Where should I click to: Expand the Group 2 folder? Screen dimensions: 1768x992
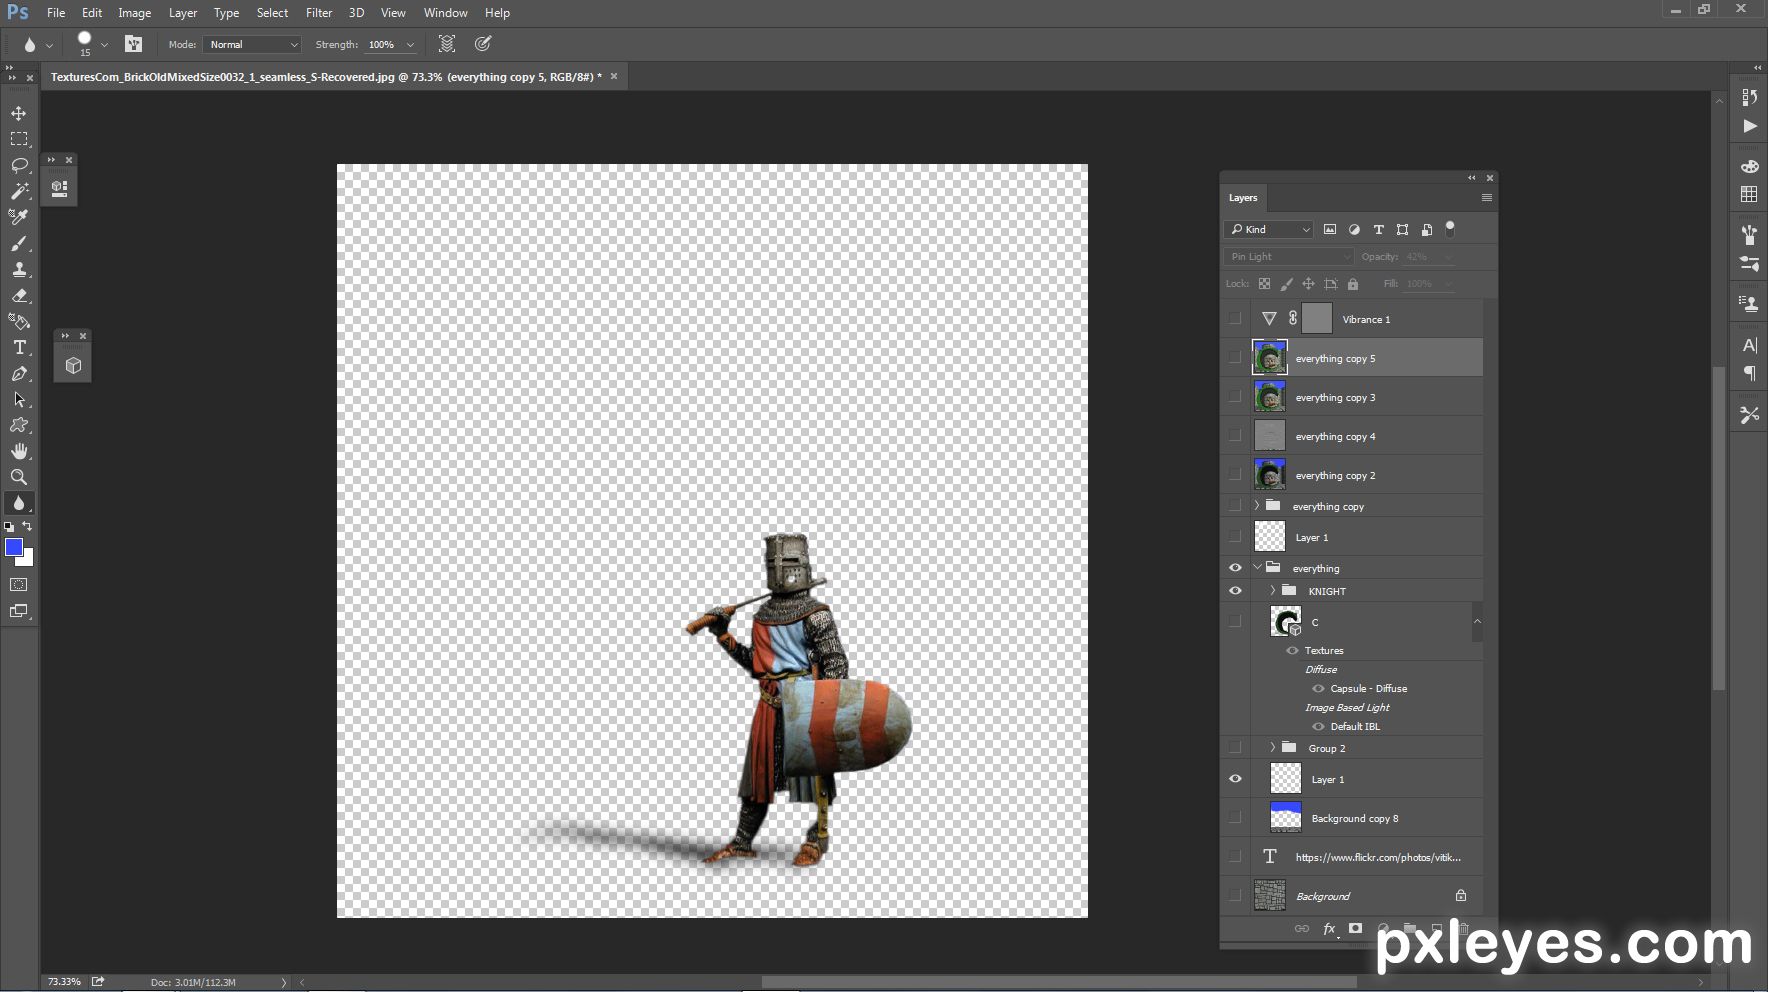coord(1273,748)
